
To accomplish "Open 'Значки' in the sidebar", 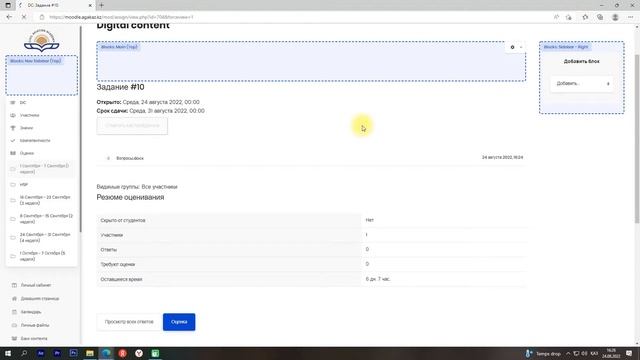I will click(x=27, y=128).
